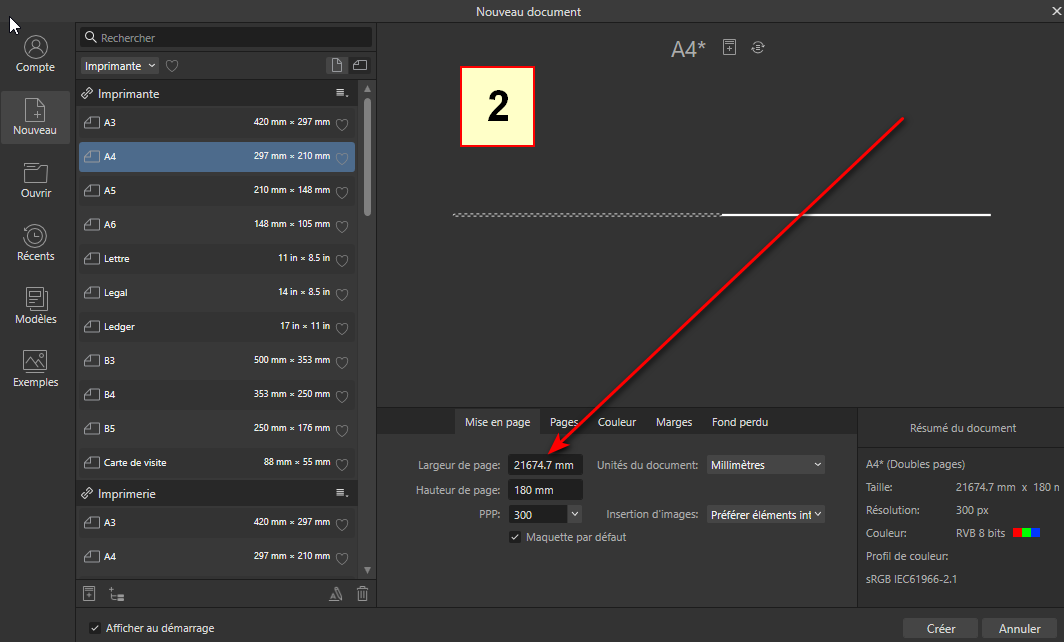The width and height of the screenshot is (1064, 642).
Task: Select the Carte de visite preset
Action: point(217,462)
